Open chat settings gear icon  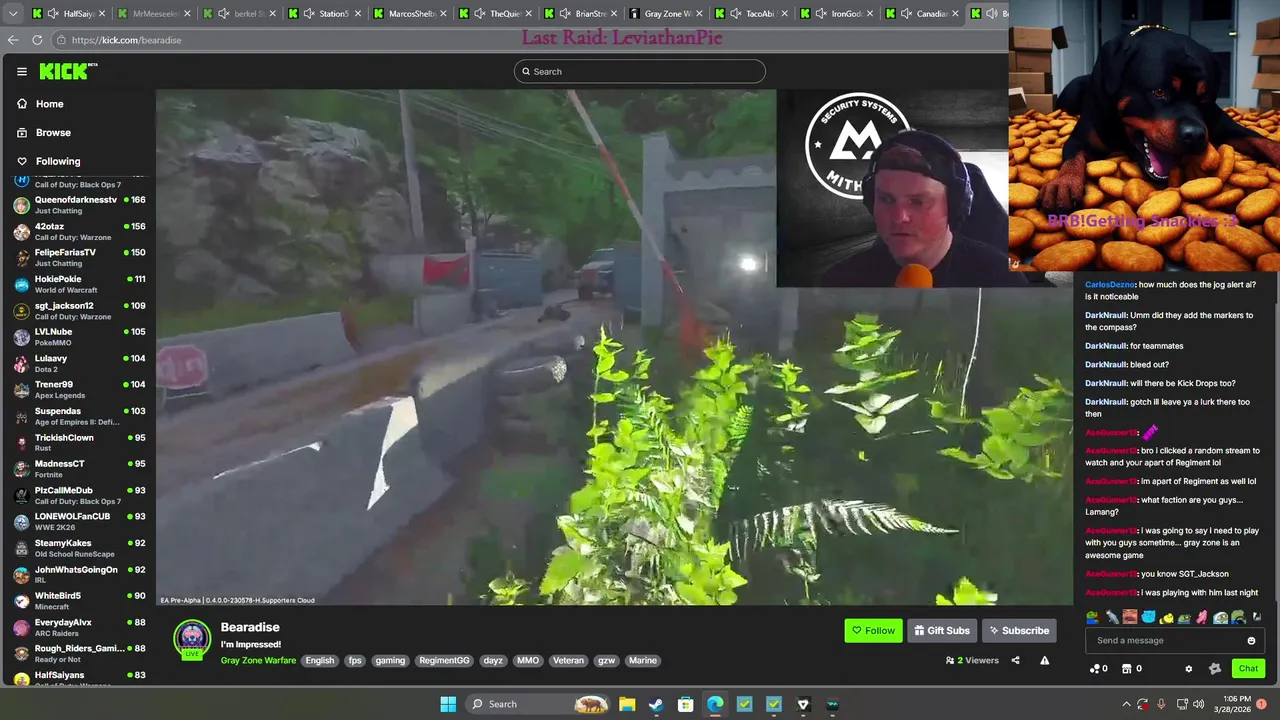(1189, 669)
